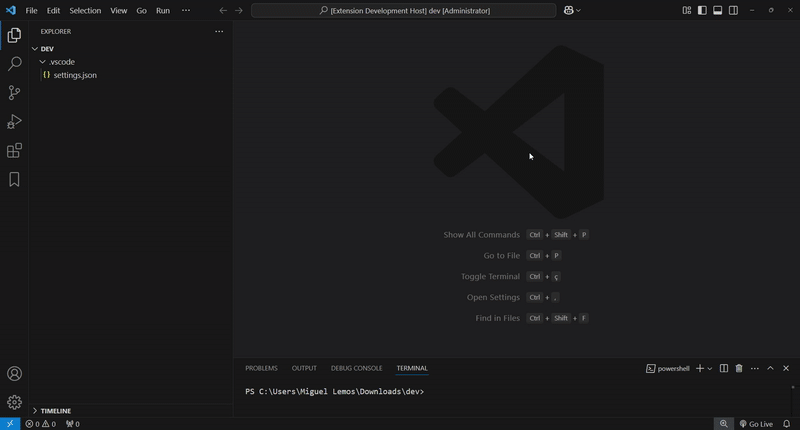This screenshot has width=800, height=430.
Task: Open Copilot dropdown chevron in title bar
Action: (x=579, y=10)
